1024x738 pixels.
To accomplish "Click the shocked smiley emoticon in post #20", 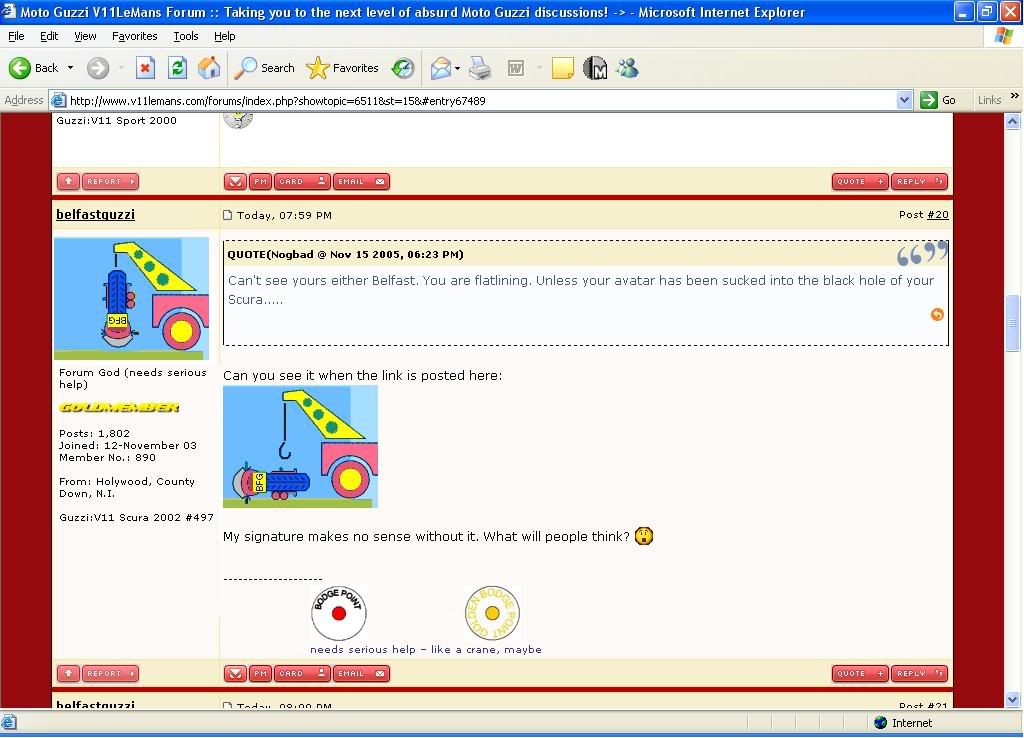I will (x=644, y=536).
